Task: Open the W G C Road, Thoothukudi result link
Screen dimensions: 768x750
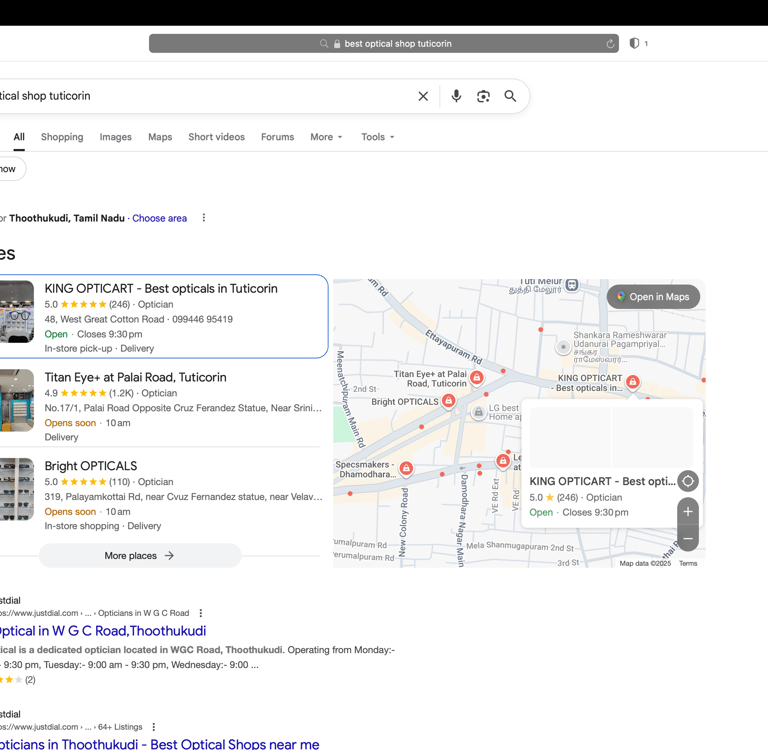Action: pyautogui.click(x=103, y=631)
